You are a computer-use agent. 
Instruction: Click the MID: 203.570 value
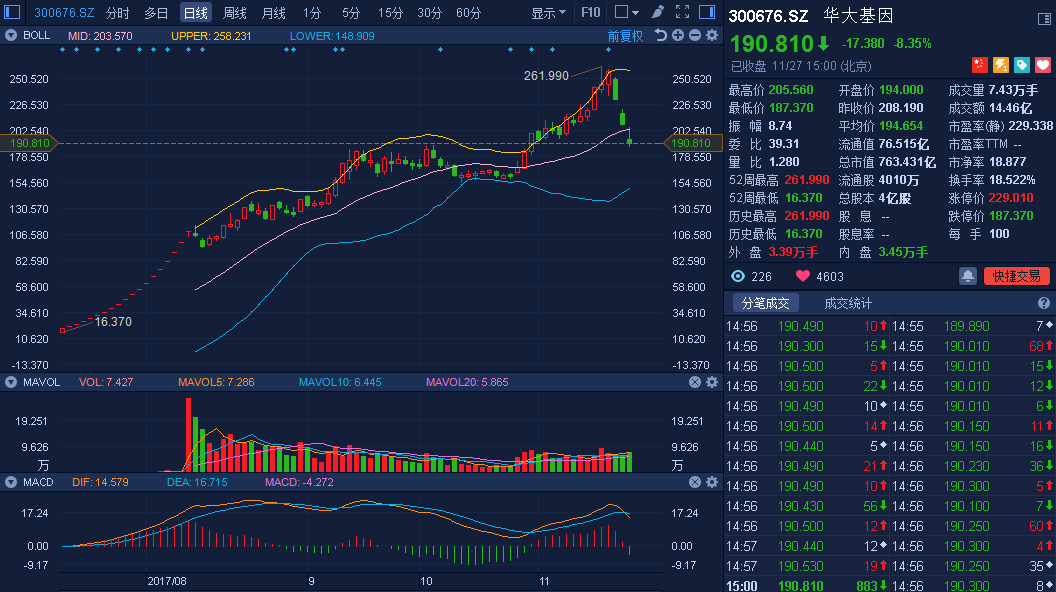[x=100, y=36]
